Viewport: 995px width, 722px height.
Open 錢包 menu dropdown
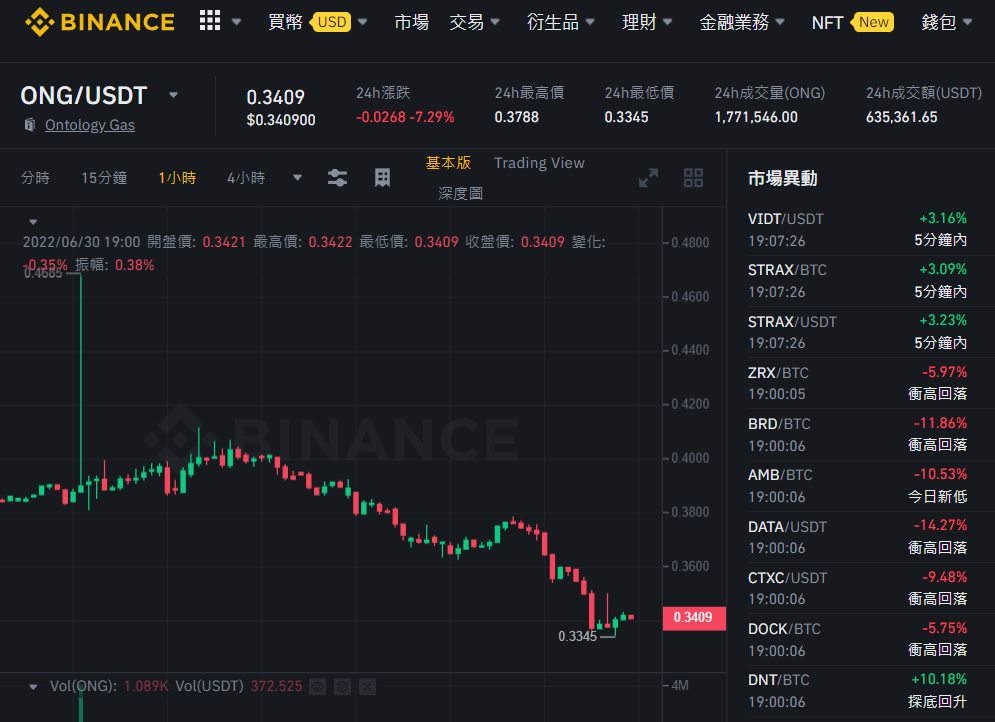click(x=946, y=22)
